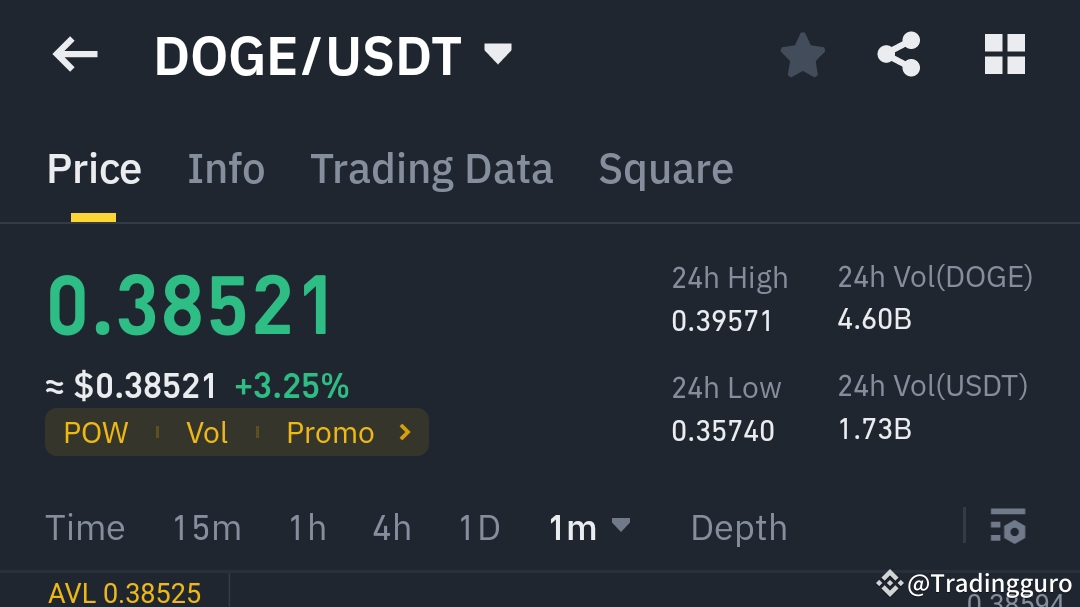Image resolution: width=1080 pixels, height=607 pixels.
Task: Expand the DOGE/USDT pair selector dropdown
Action: (498, 55)
